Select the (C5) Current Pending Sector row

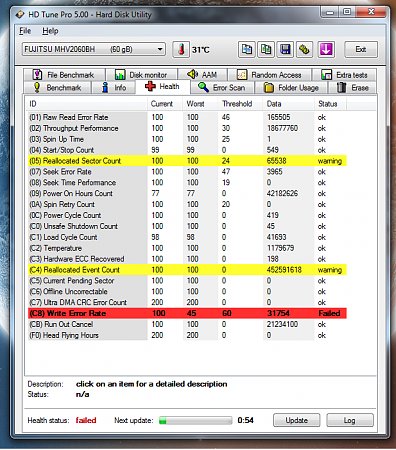(187, 281)
